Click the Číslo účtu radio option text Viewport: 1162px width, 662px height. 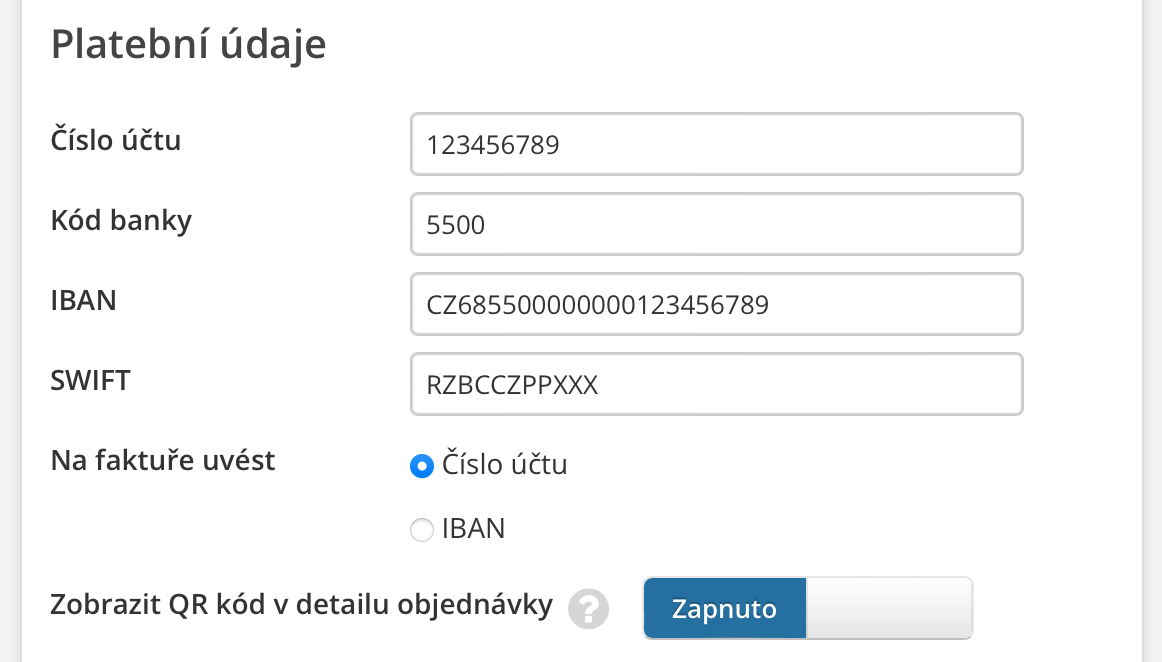tap(504, 465)
